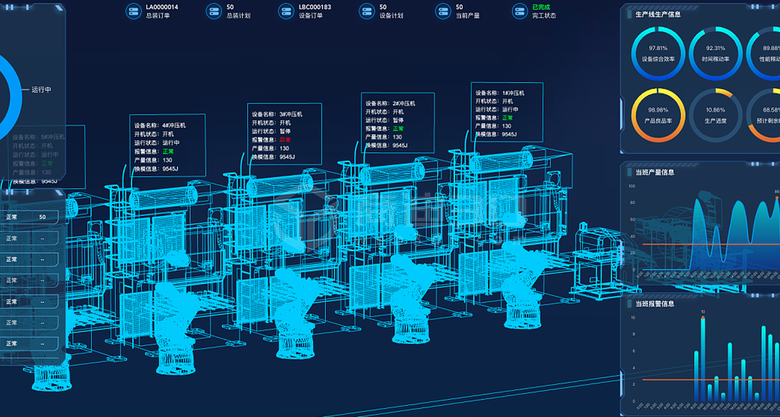Click the 时间稼动率 92.31% gauge

click(x=715, y=53)
